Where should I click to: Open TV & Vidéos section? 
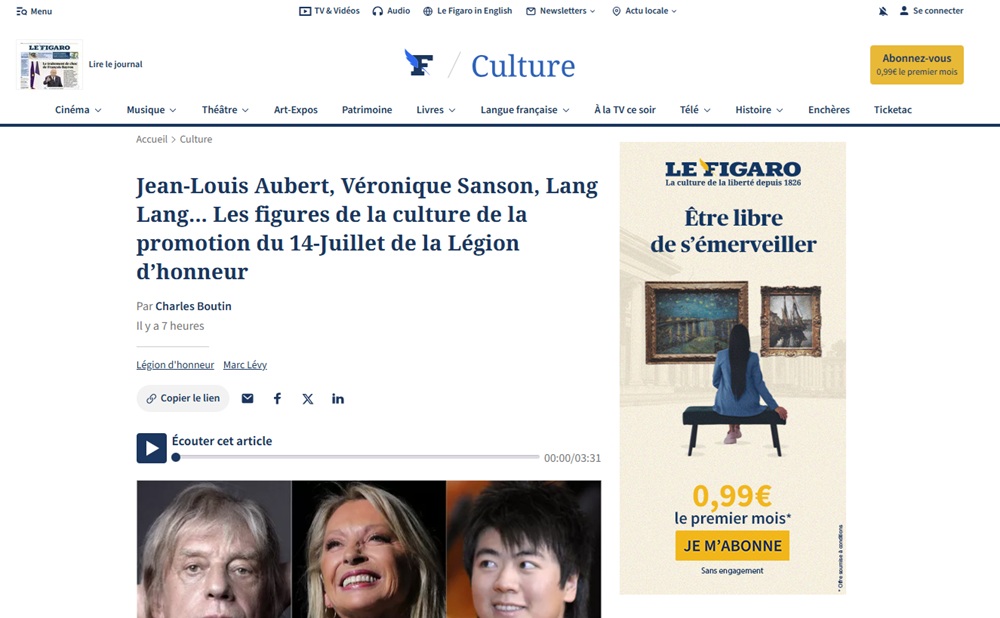329,11
